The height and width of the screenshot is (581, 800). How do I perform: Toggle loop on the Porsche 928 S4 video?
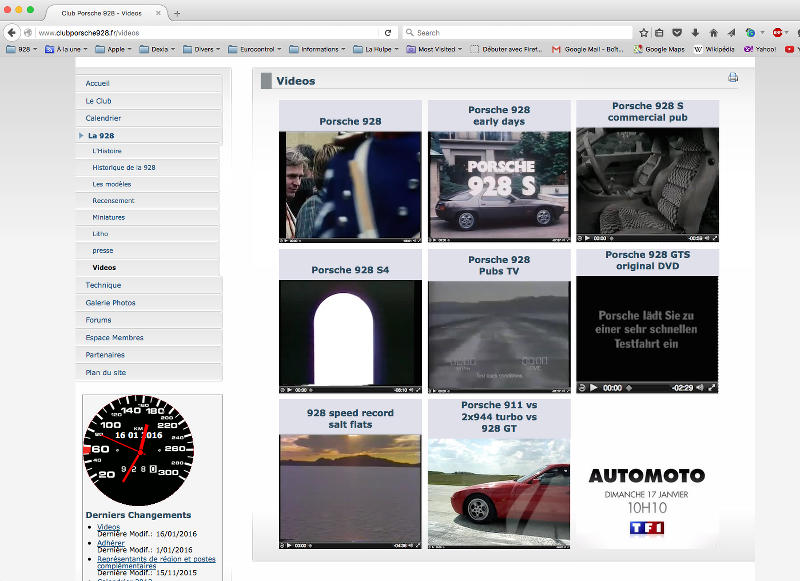(282, 390)
